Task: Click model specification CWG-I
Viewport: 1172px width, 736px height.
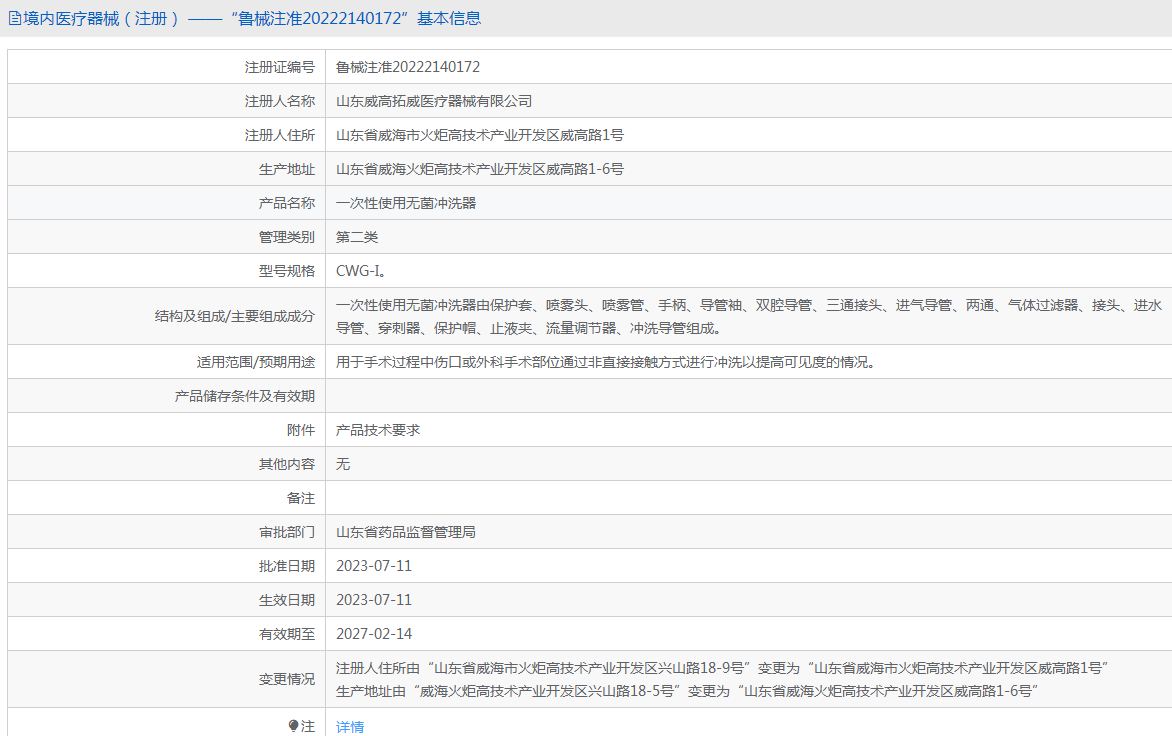Action: 360,271
